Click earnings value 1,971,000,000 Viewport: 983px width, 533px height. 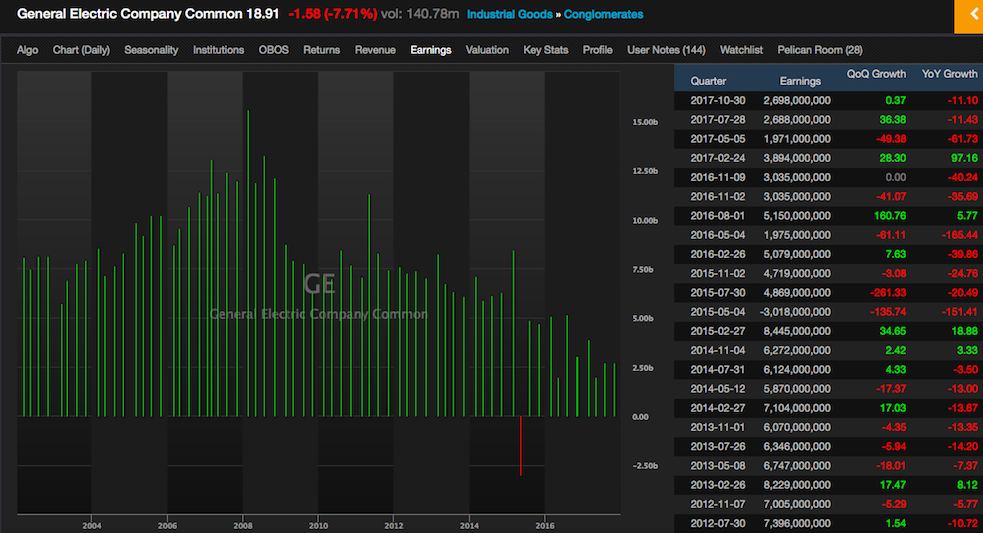point(797,139)
